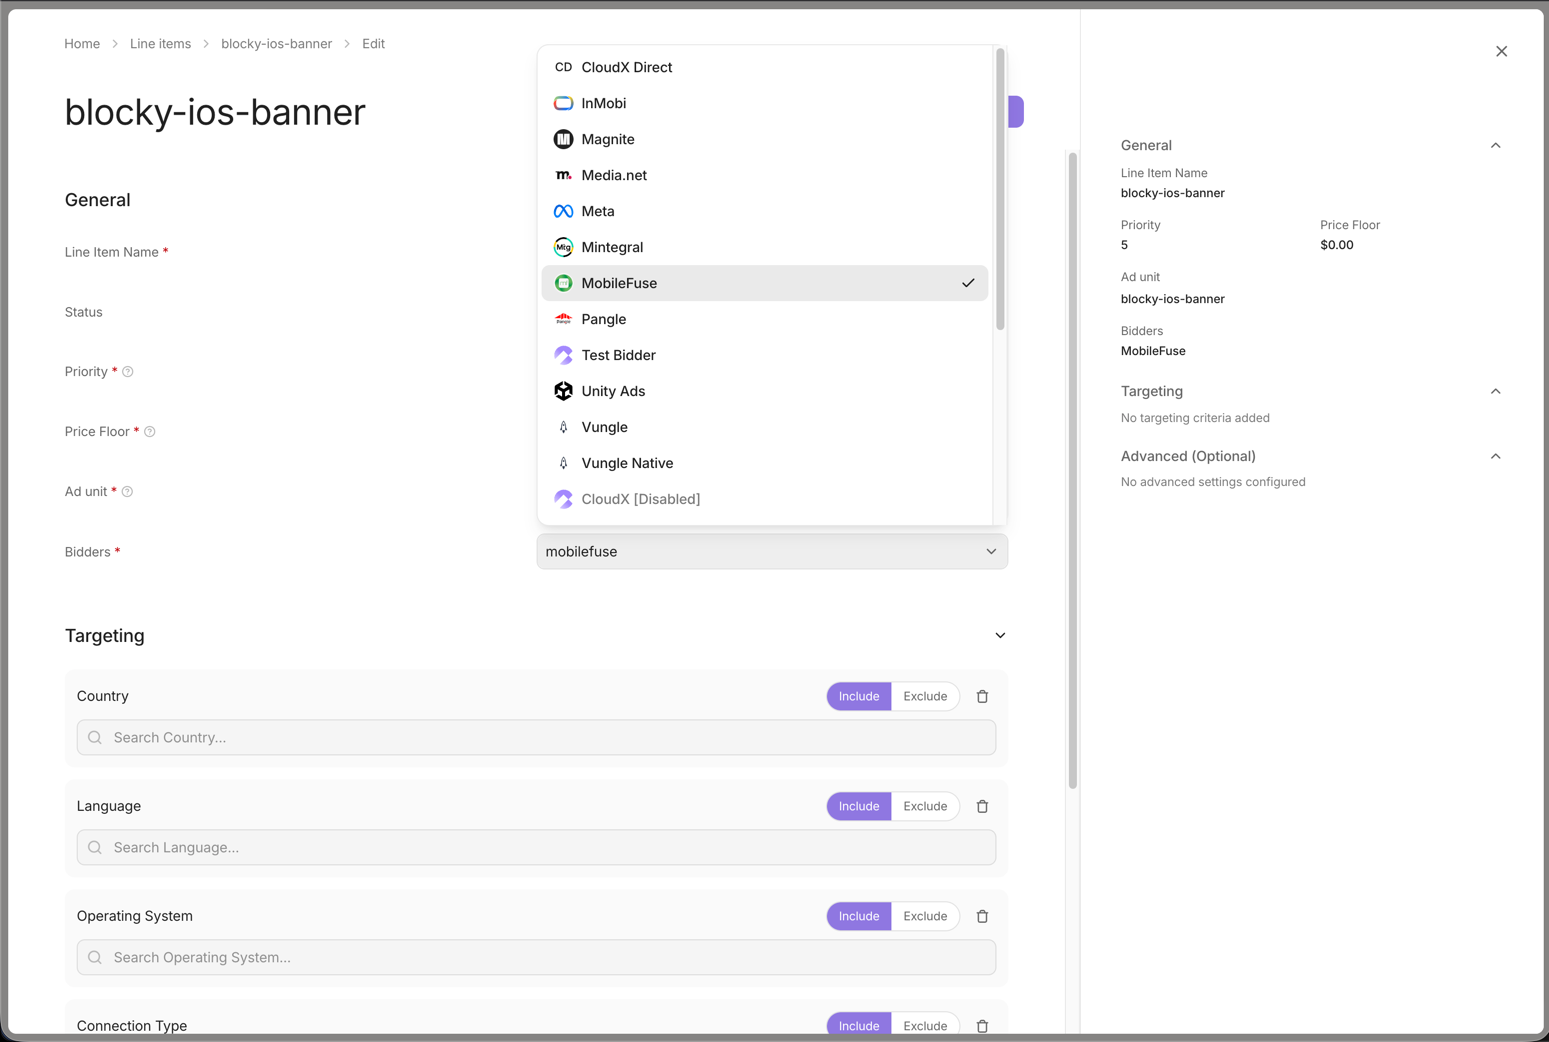Choose InMobi from the bidder list
Screen dimensions: 1549x1042
765,103
